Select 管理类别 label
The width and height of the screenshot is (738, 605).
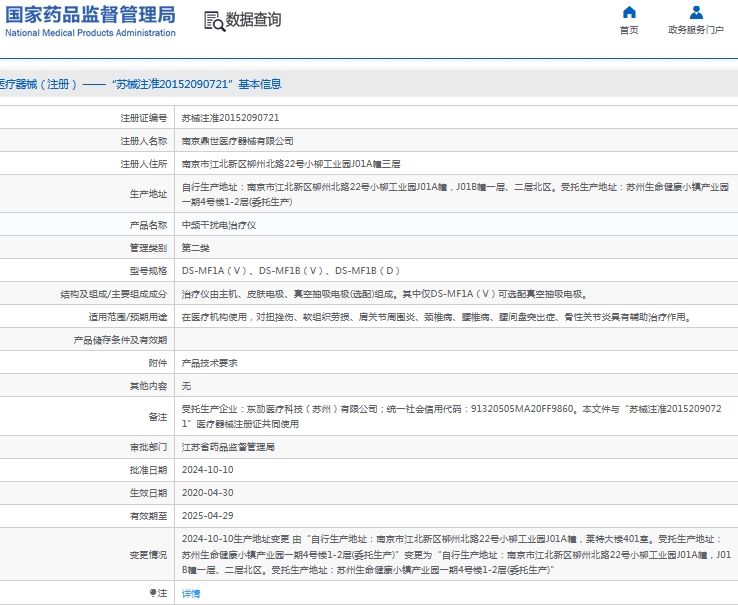(x=148, y=248)
